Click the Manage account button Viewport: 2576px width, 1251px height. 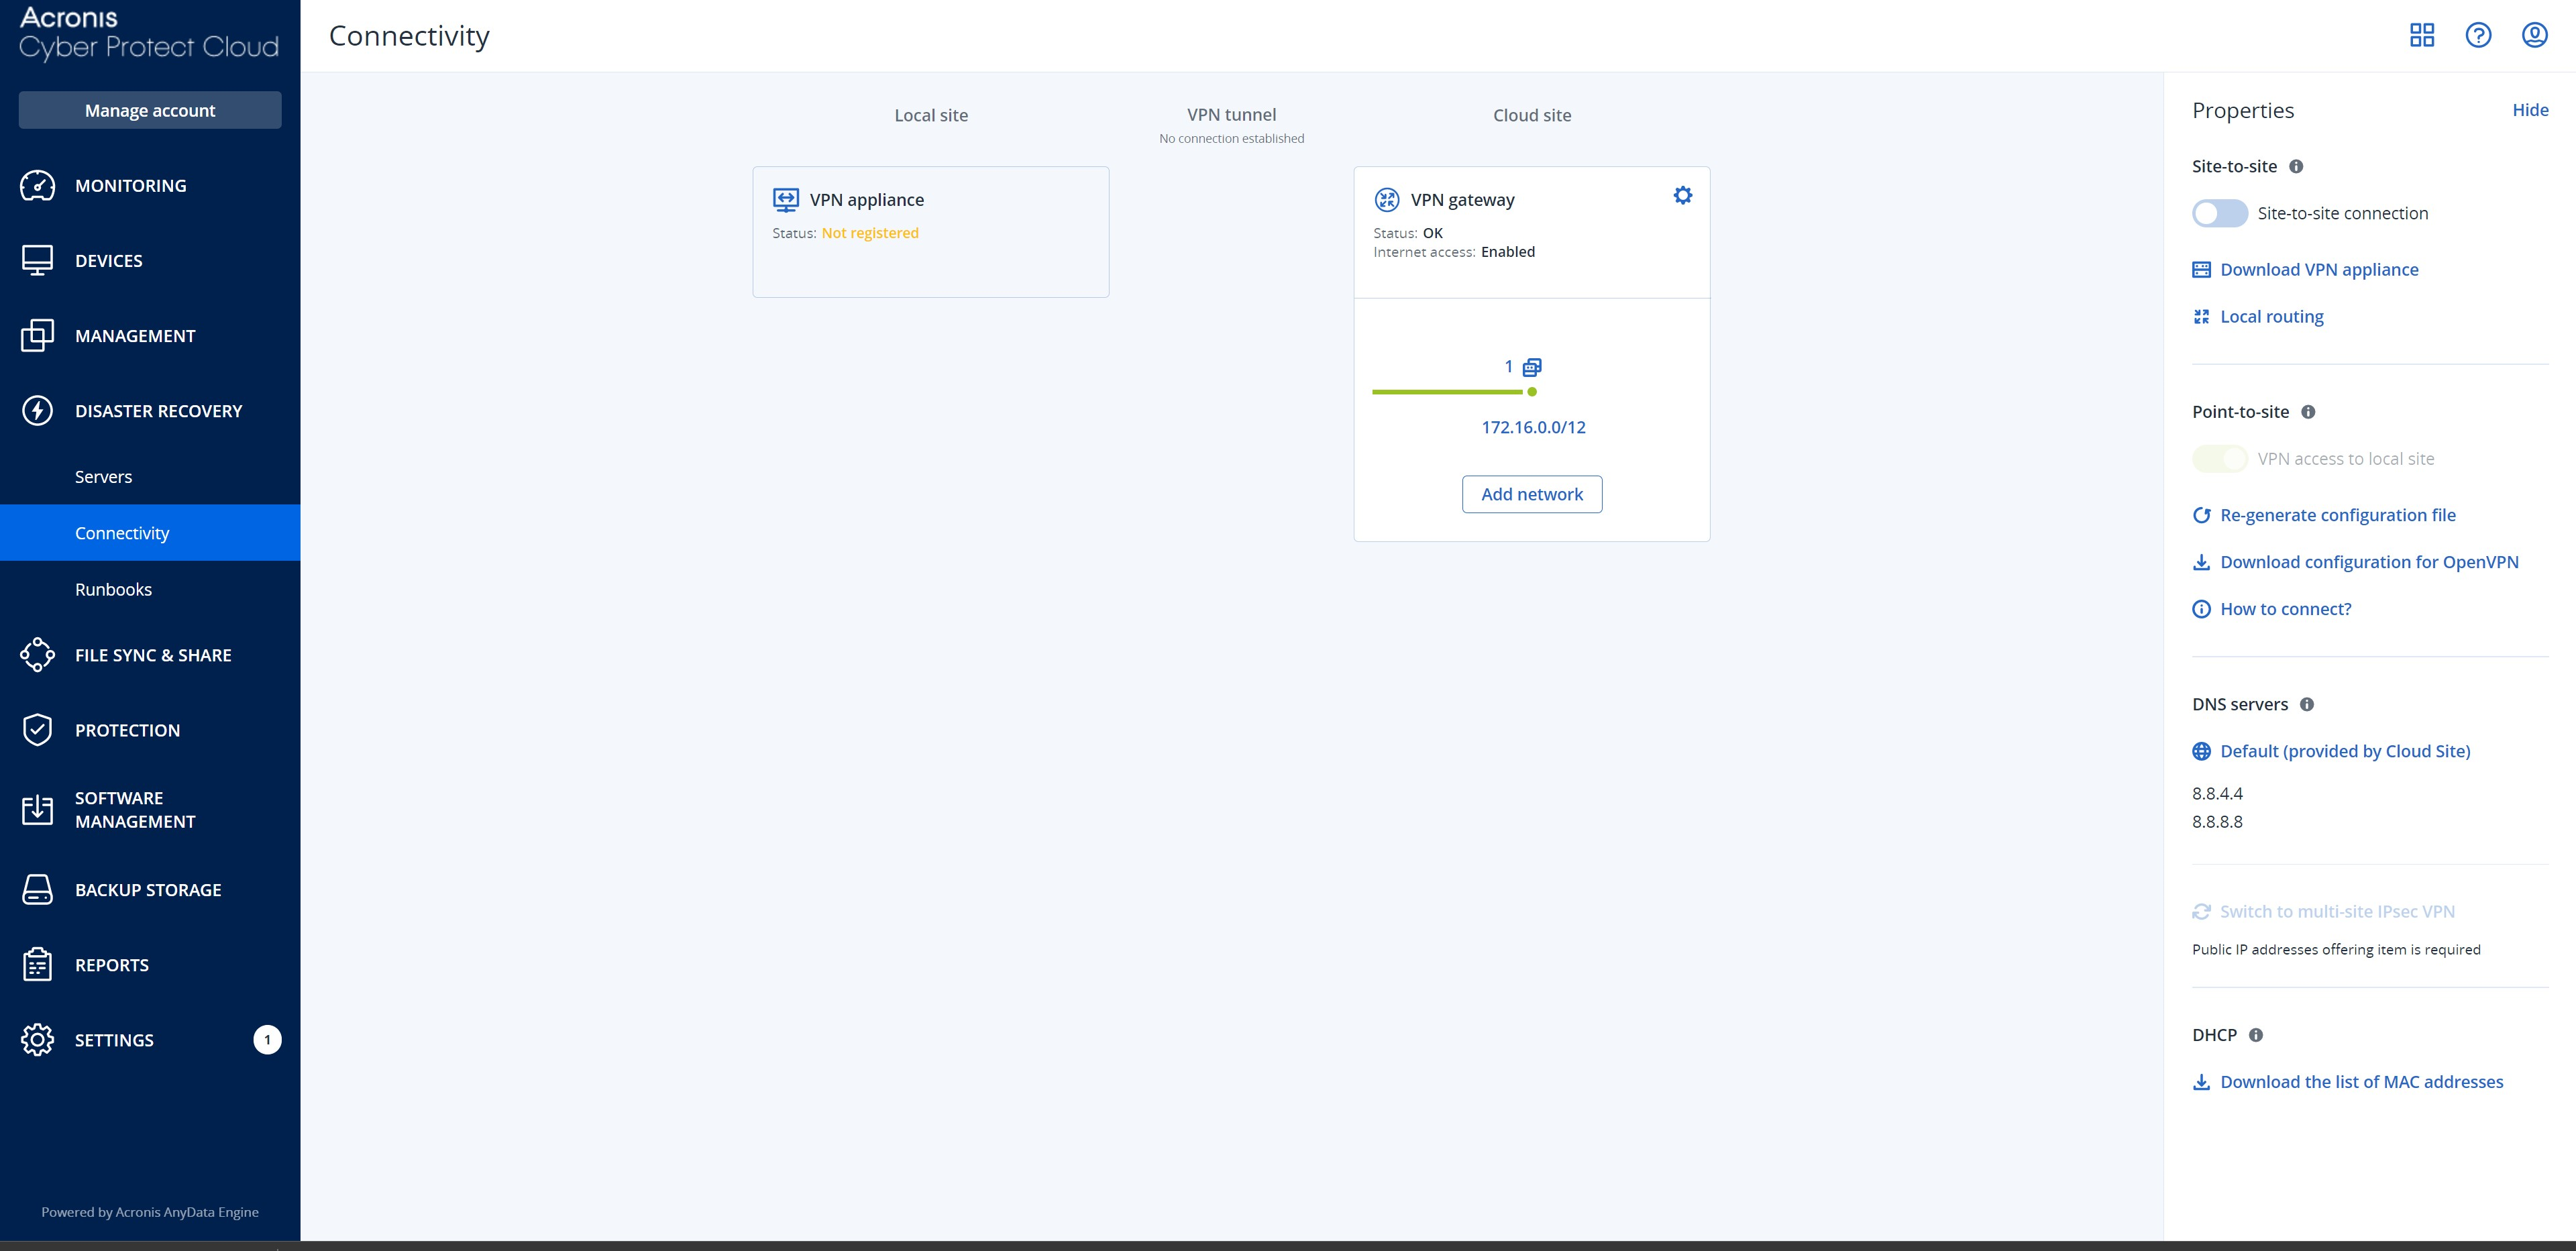[x=150, y=110]
